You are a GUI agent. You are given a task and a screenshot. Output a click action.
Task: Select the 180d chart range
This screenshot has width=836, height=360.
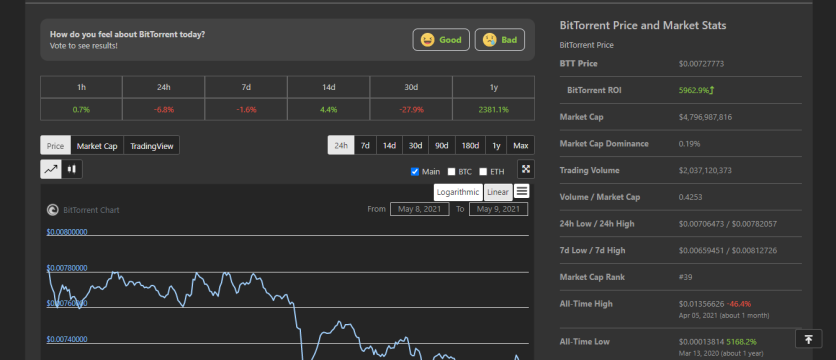point(470,145)
